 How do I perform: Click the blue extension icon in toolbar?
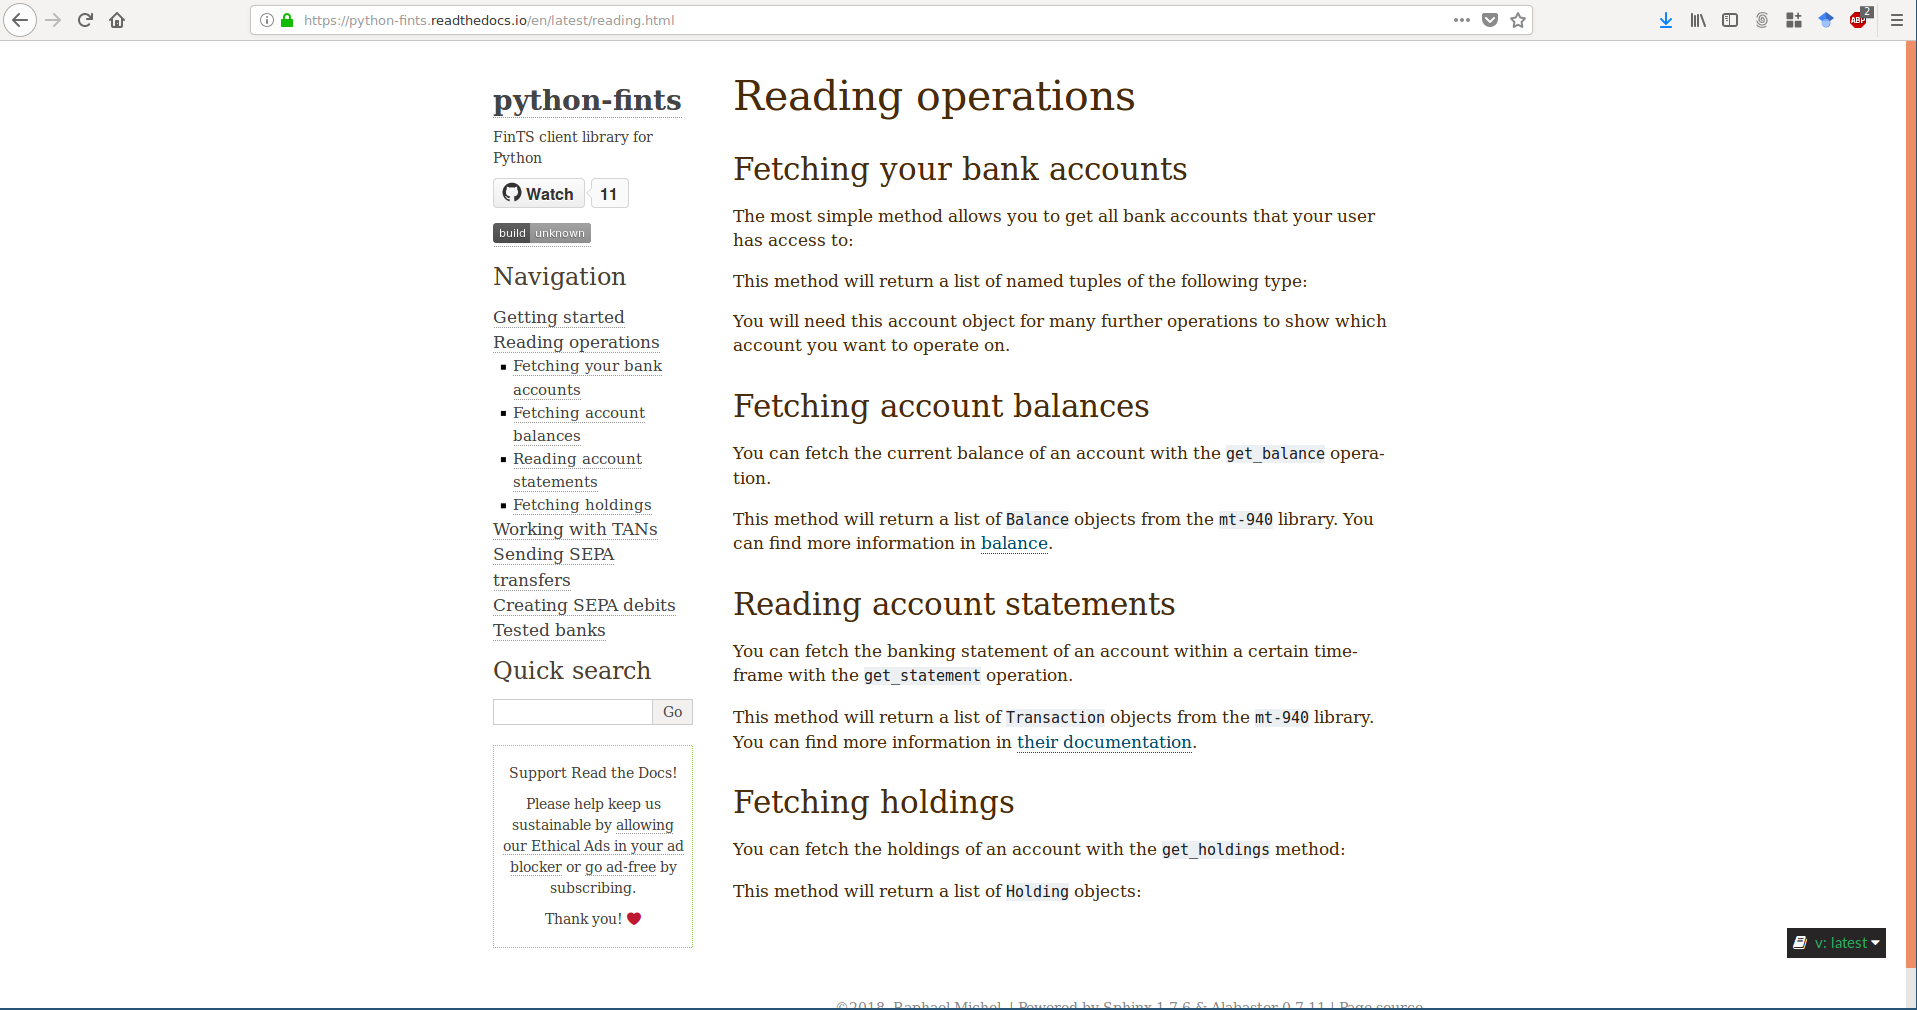pyautogui.click(x=1826, y=20)
